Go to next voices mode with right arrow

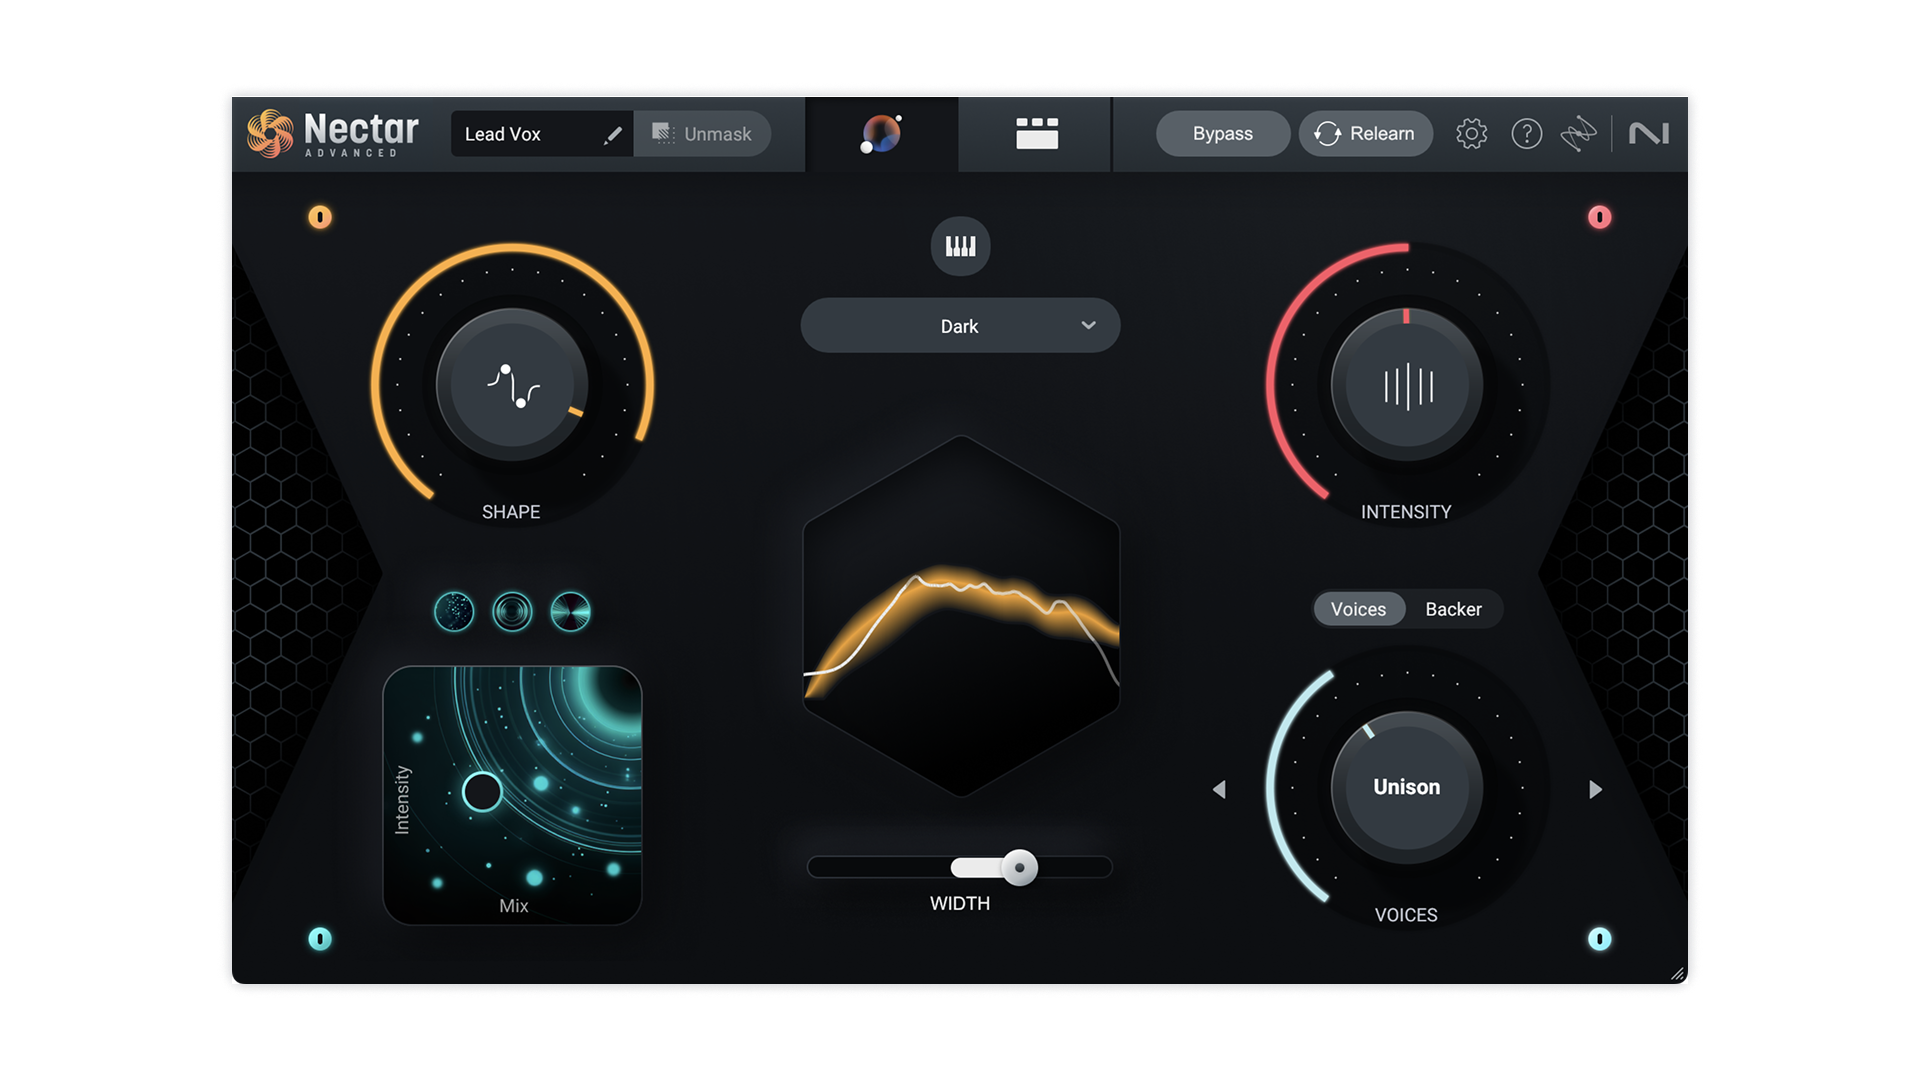[x=1595, y=790]
